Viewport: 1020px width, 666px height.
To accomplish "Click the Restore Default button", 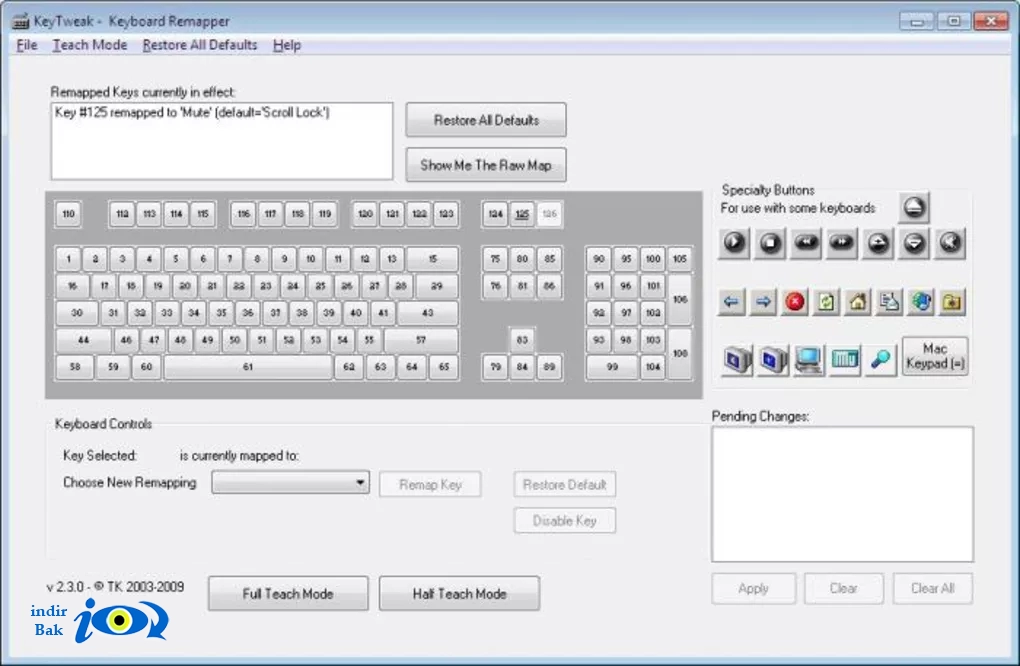I will [x=565, y=485].
